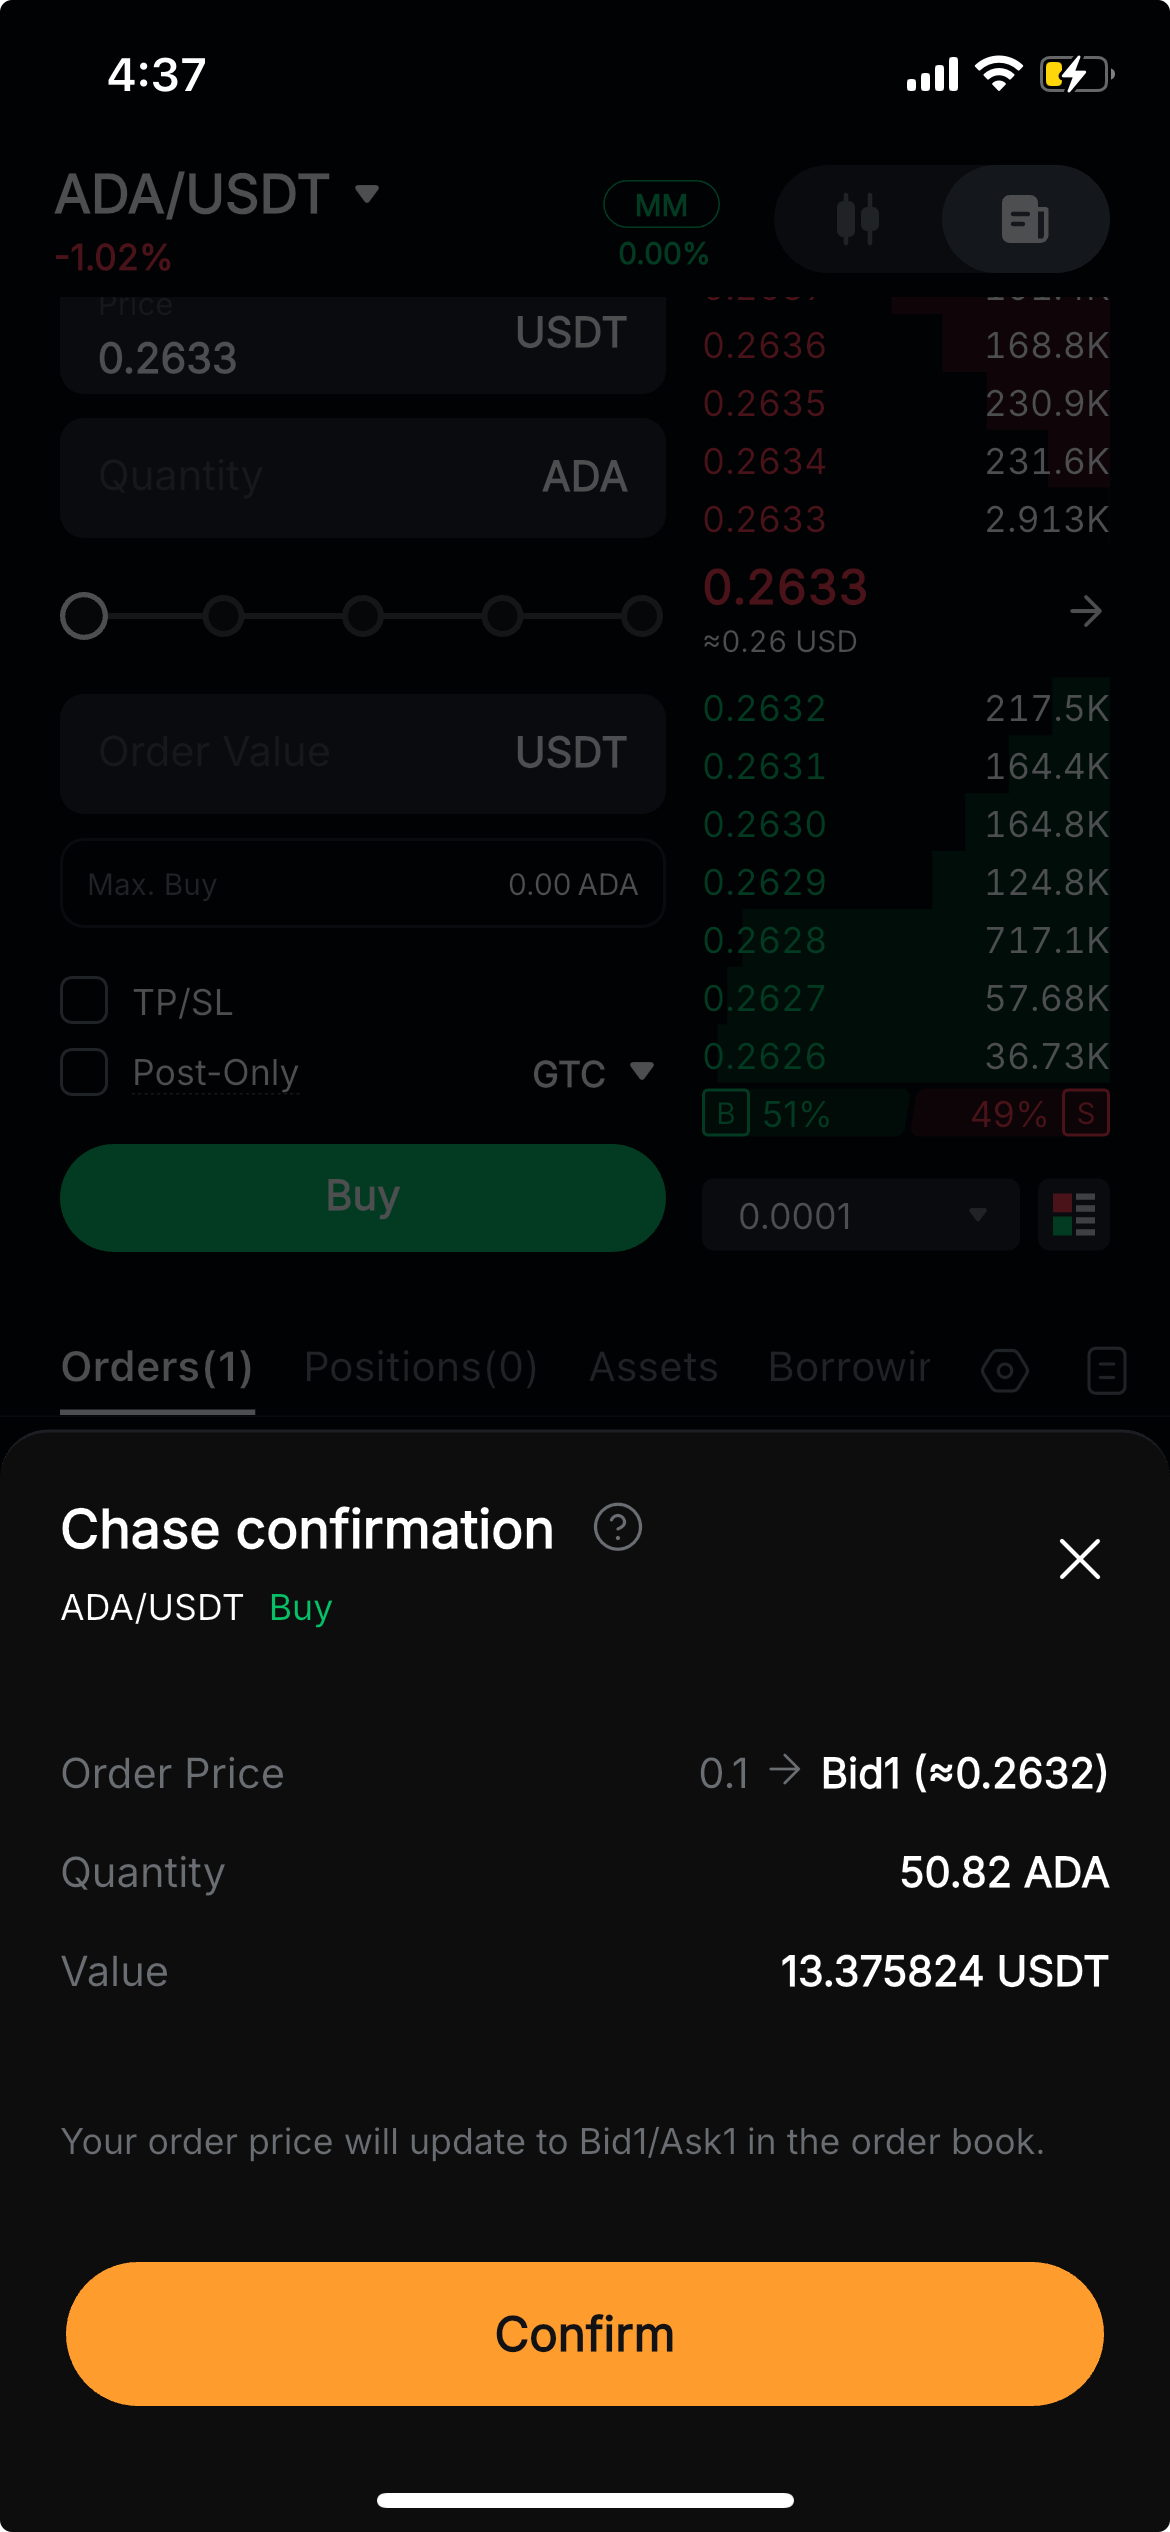Open the order history document icon
The width and height of the screenshot is (1170, 2532).
pos(1106,1369)
